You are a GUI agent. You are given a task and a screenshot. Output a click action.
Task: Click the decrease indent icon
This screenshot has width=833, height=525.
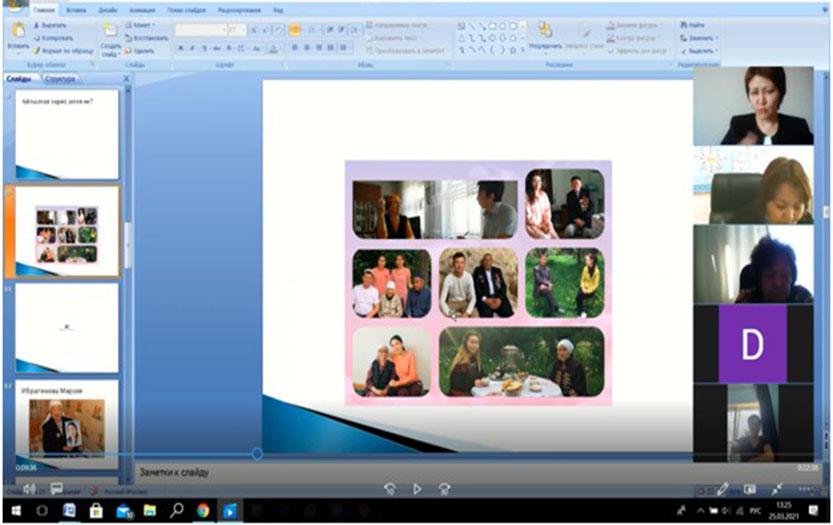[330, 30]
